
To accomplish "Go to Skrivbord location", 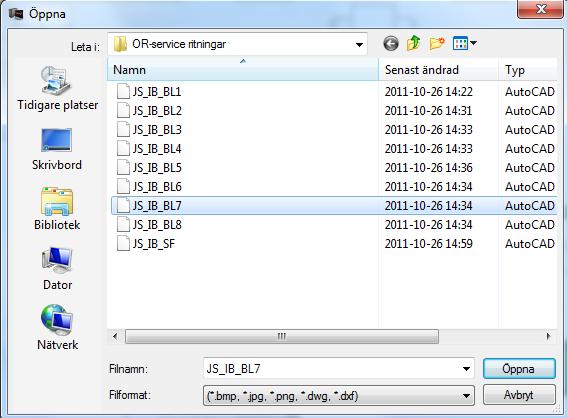I will click(x=57, y=149).
